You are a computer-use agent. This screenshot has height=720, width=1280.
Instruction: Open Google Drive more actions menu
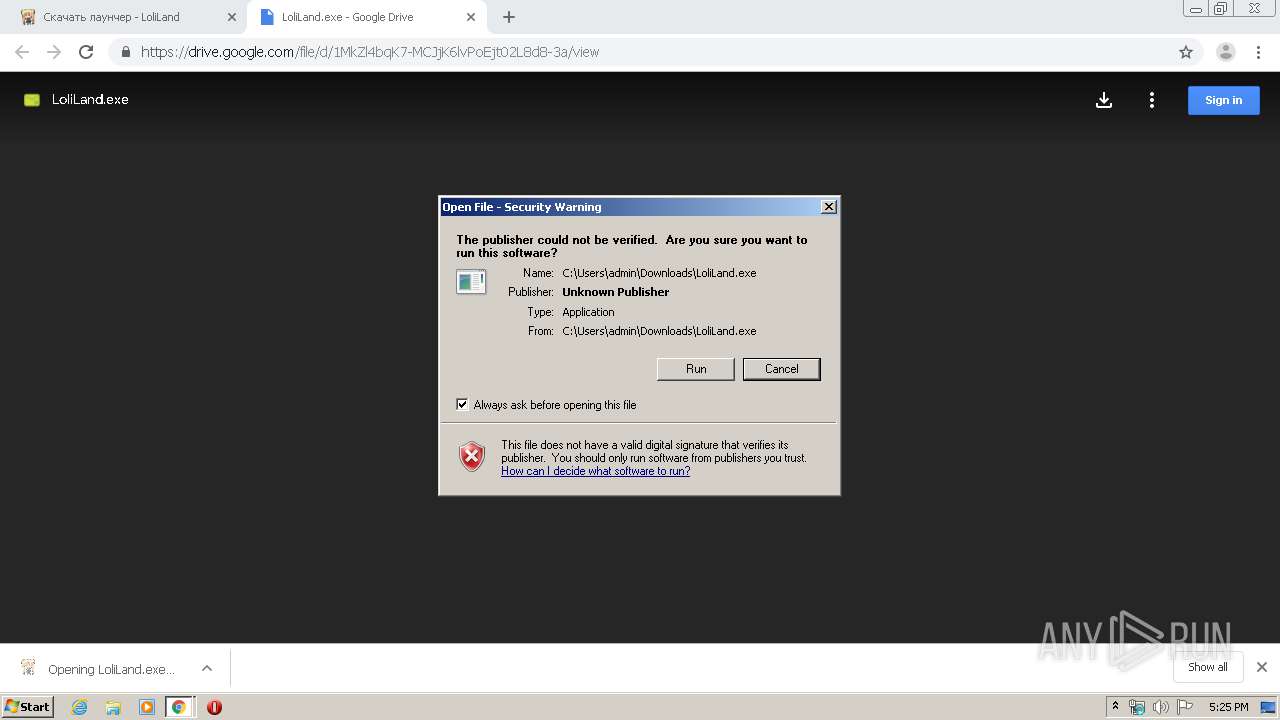[1152, 100]
